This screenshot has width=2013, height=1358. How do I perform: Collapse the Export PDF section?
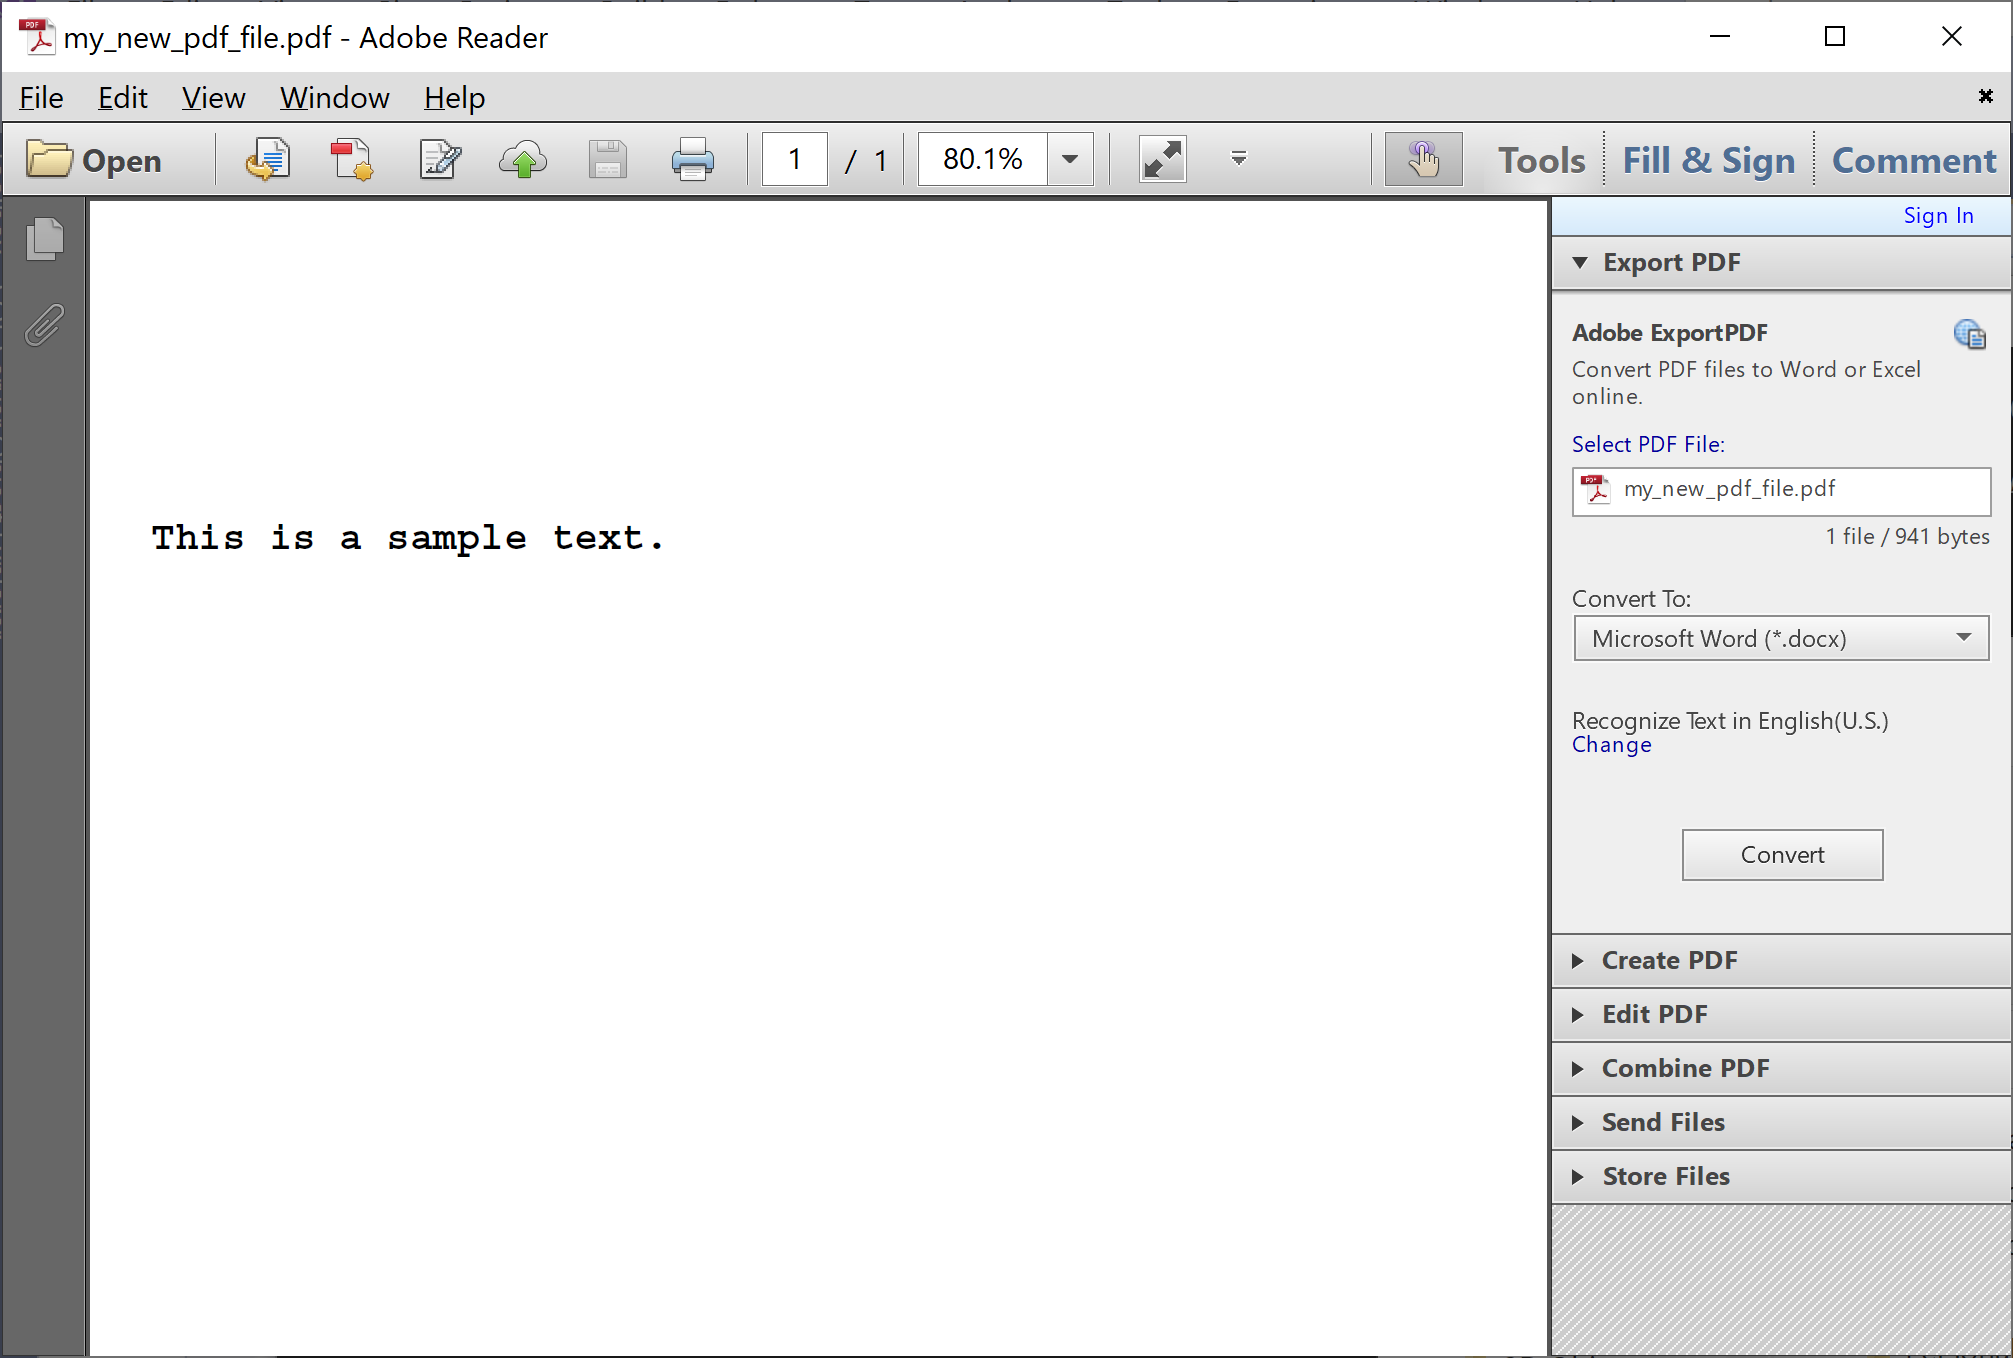click(x=1671, y=263)
